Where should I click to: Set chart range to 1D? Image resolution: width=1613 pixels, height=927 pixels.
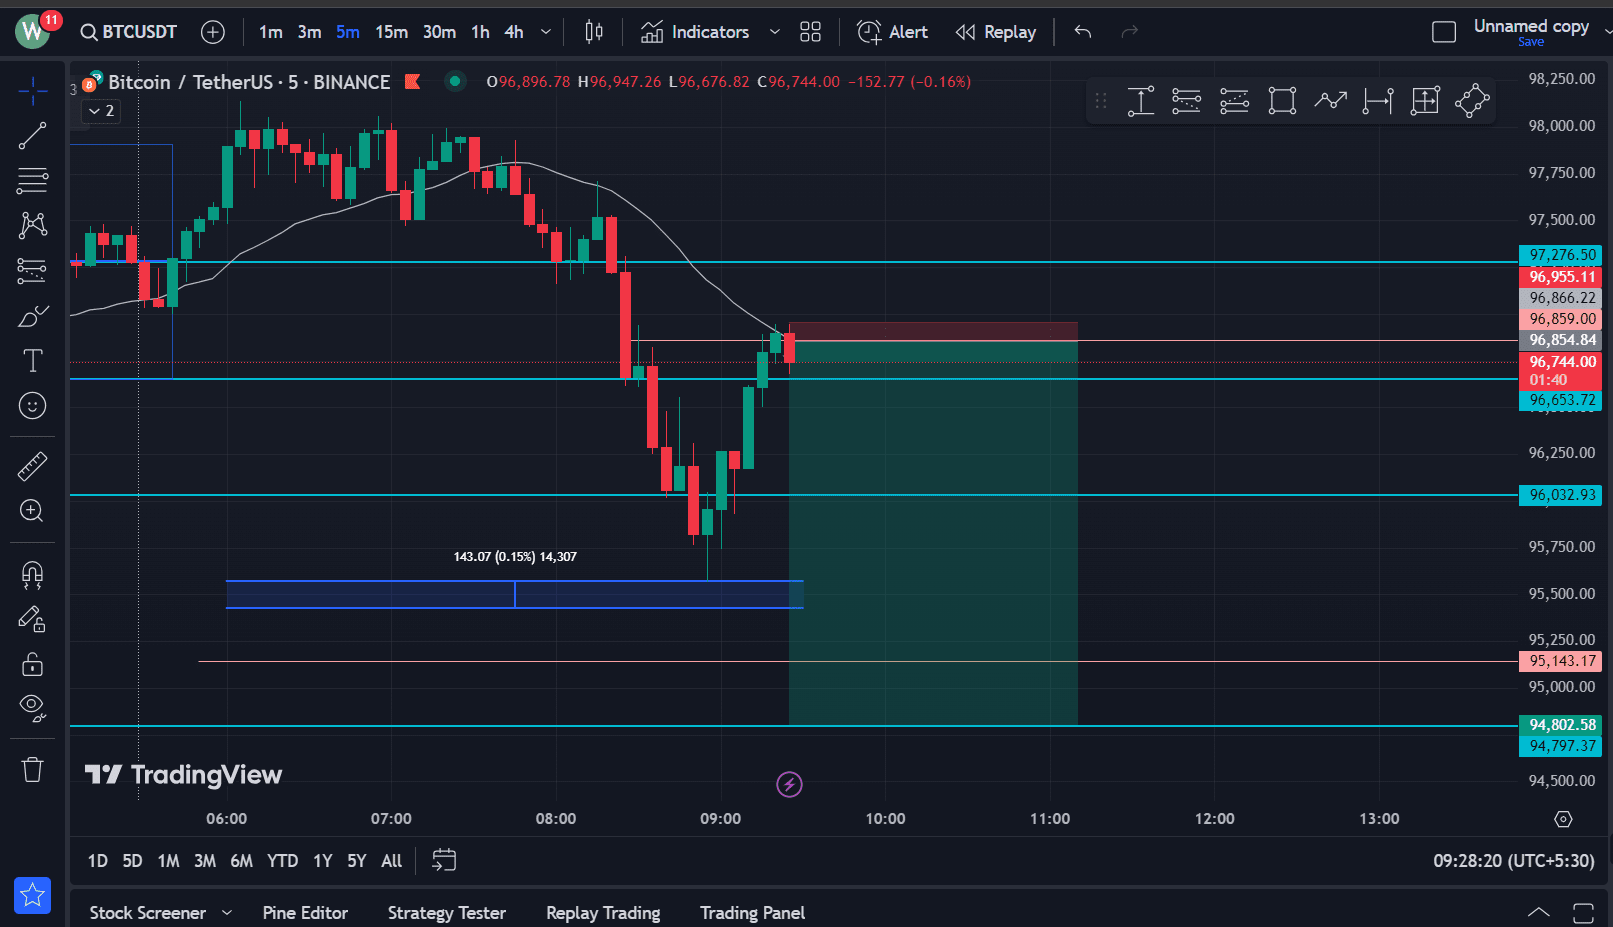(97, 860)
